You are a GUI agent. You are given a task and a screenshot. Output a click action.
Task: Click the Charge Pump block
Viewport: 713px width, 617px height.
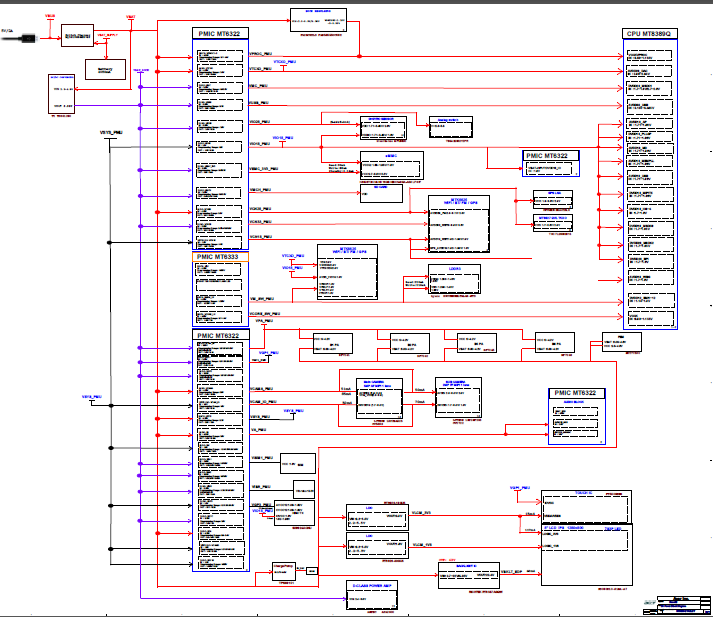[x=284, y=571]
